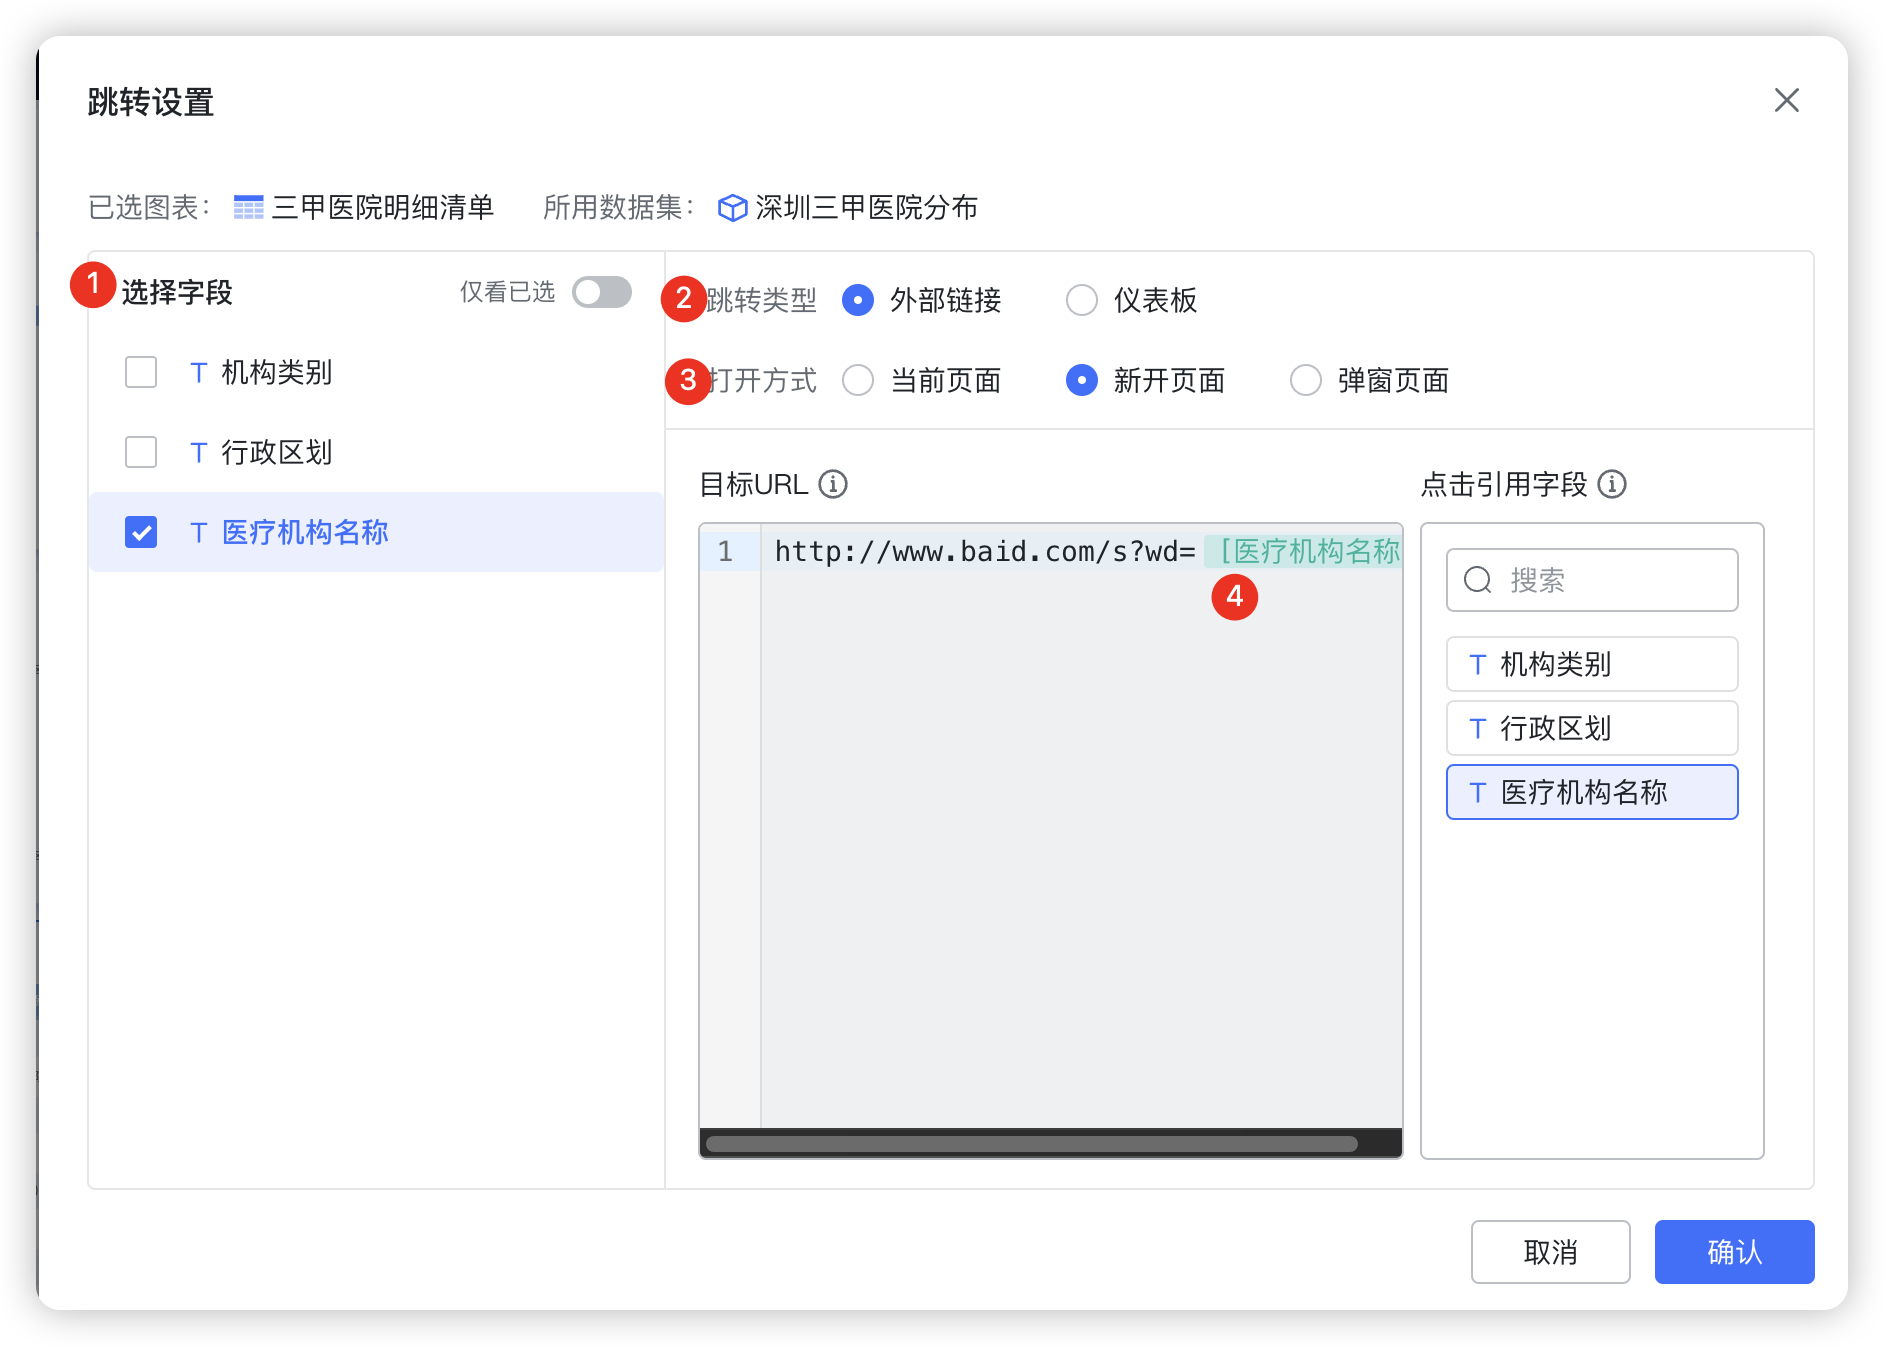Toggle the 仅看已选 switch
This screenshot has height=1346, width=1884.
click(x=602, y=292)
